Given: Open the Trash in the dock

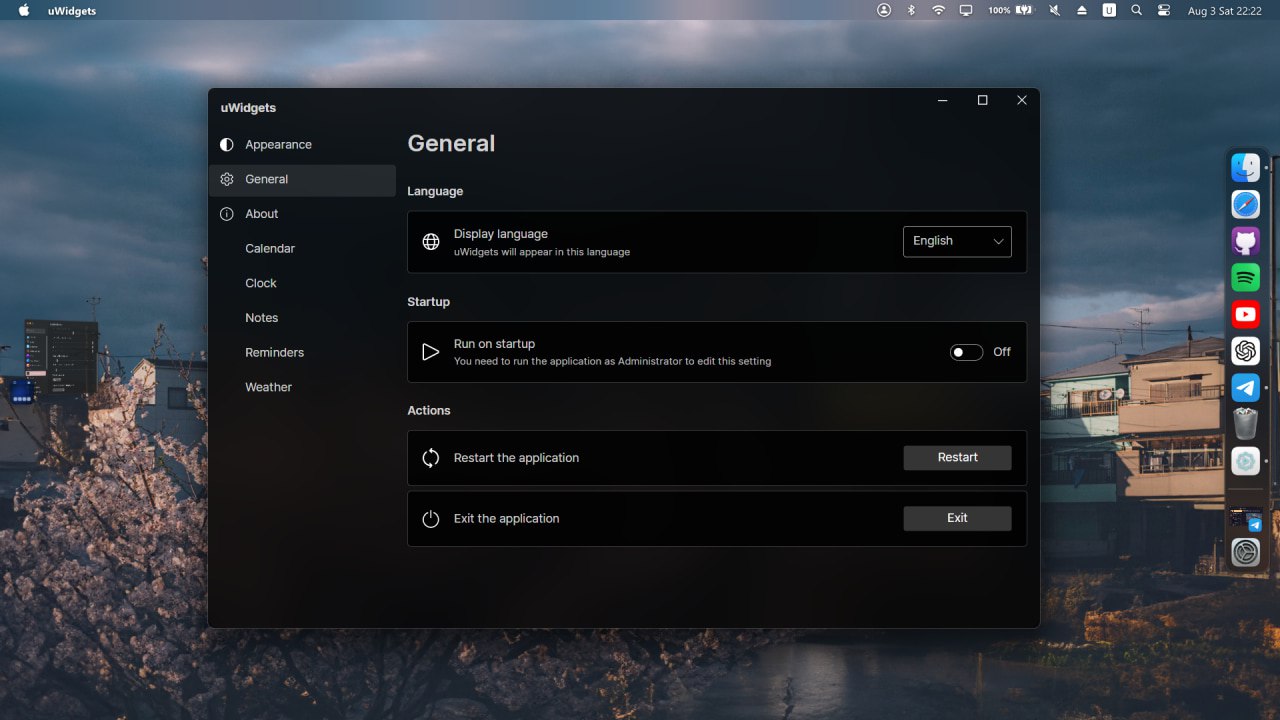Looking at the screenshot, I should coord(1245,424).
